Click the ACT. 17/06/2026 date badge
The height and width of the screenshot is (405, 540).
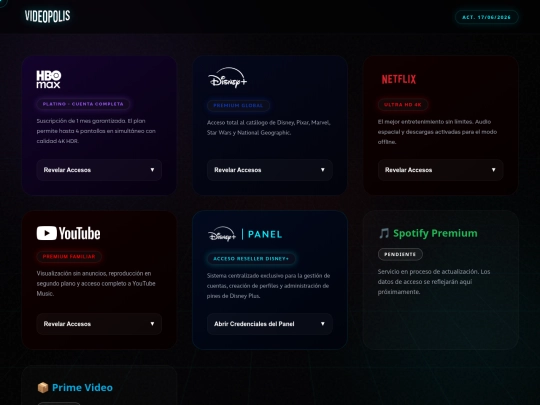(x=487, y=17)
